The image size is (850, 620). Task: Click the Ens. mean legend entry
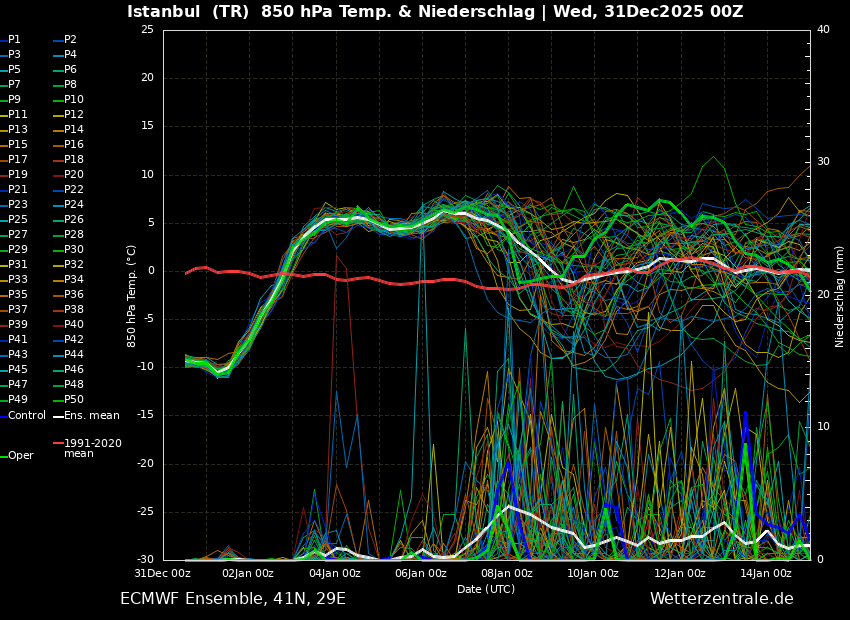pyautogui.click(x=86, y=416)
